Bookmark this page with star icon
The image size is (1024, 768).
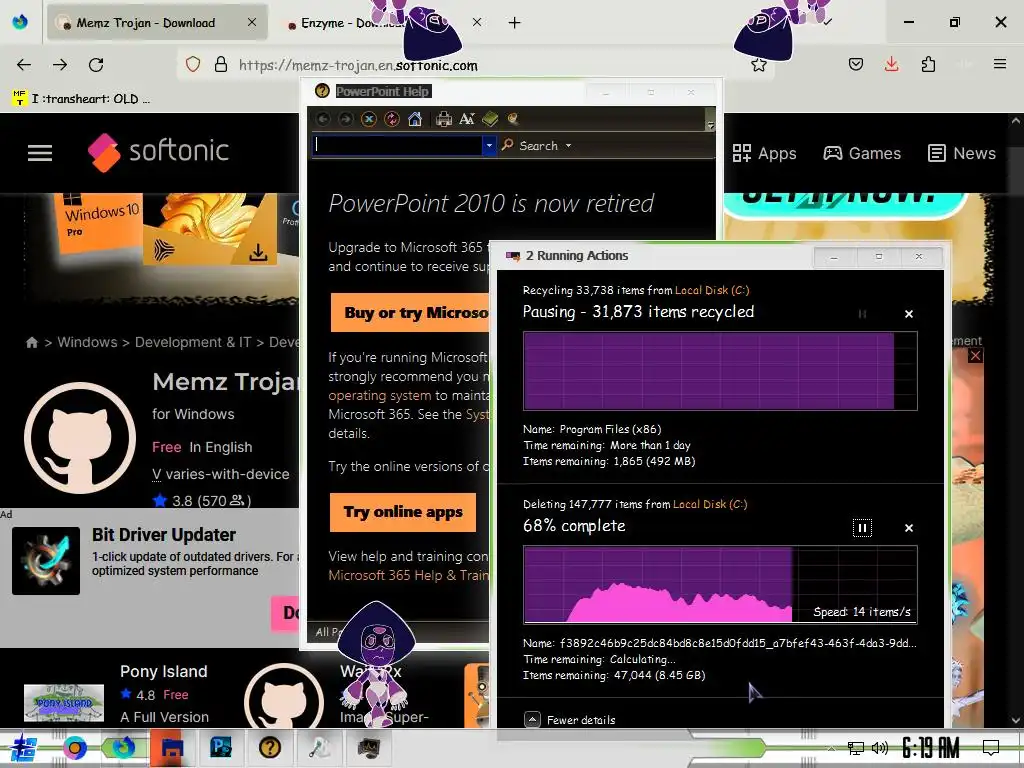click(758, 65)
